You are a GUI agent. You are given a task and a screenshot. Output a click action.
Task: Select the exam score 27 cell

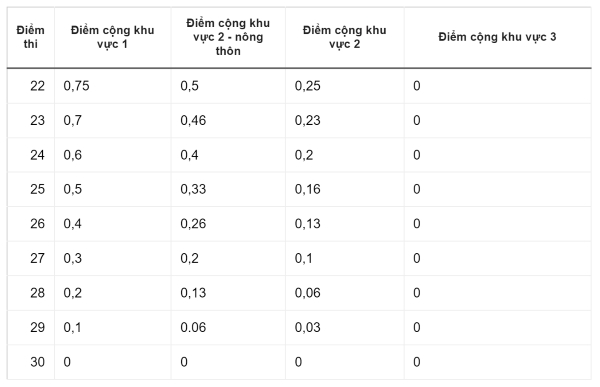[x=31, y=258]
